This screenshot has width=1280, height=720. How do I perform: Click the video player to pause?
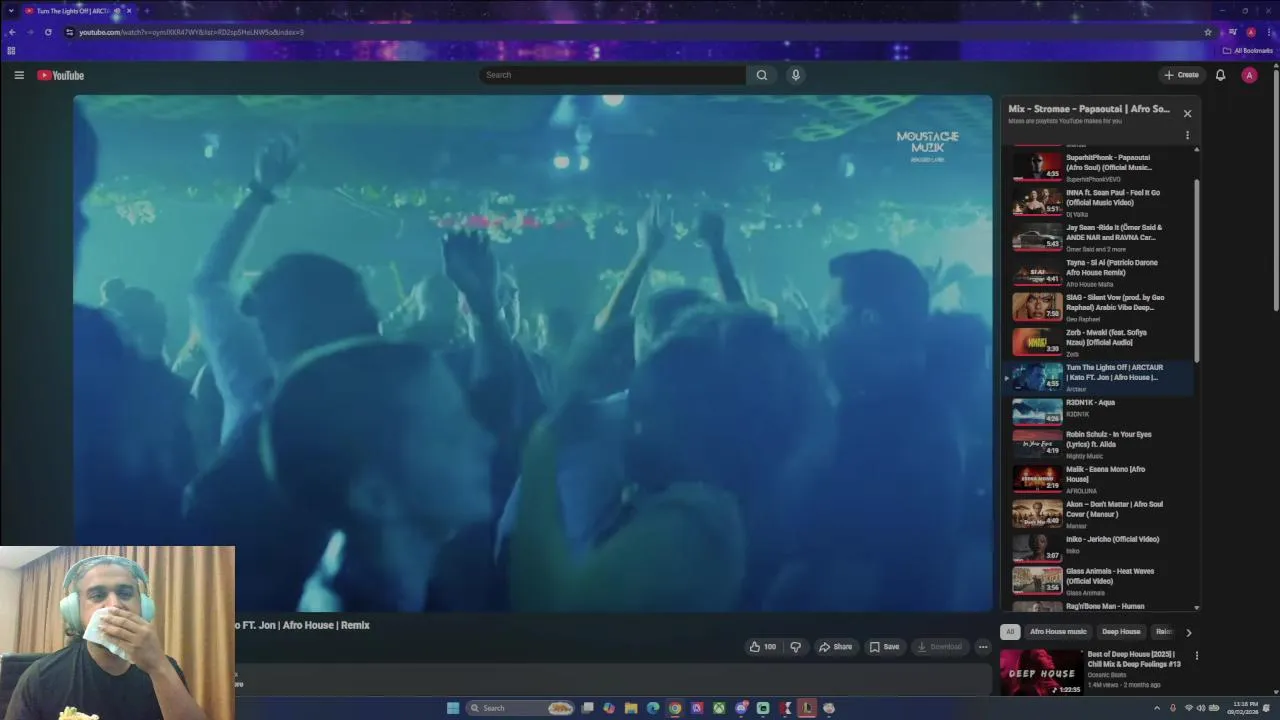point(532,352)
